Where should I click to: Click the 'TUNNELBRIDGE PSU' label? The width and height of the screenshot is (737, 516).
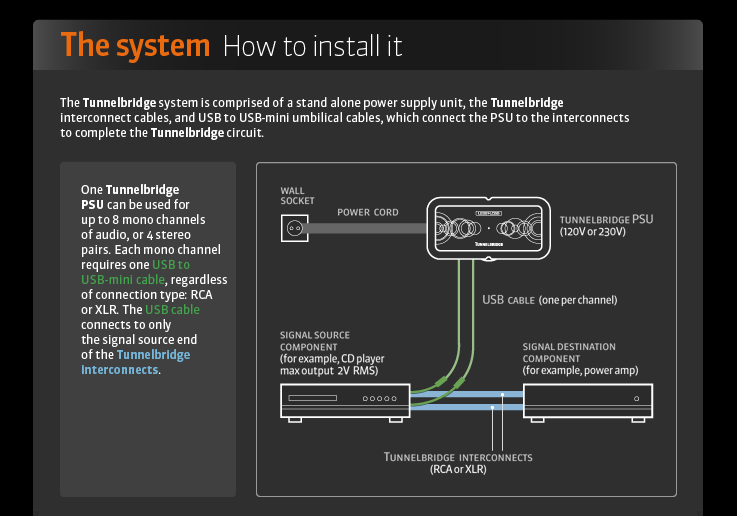tap(606, 219)
